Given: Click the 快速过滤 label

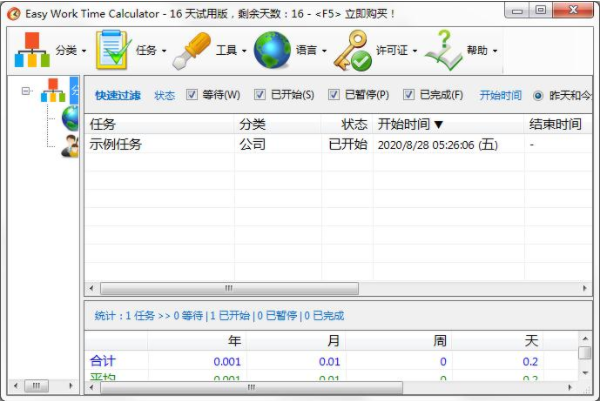Looking at the screenshot, I should pos(118,95).
